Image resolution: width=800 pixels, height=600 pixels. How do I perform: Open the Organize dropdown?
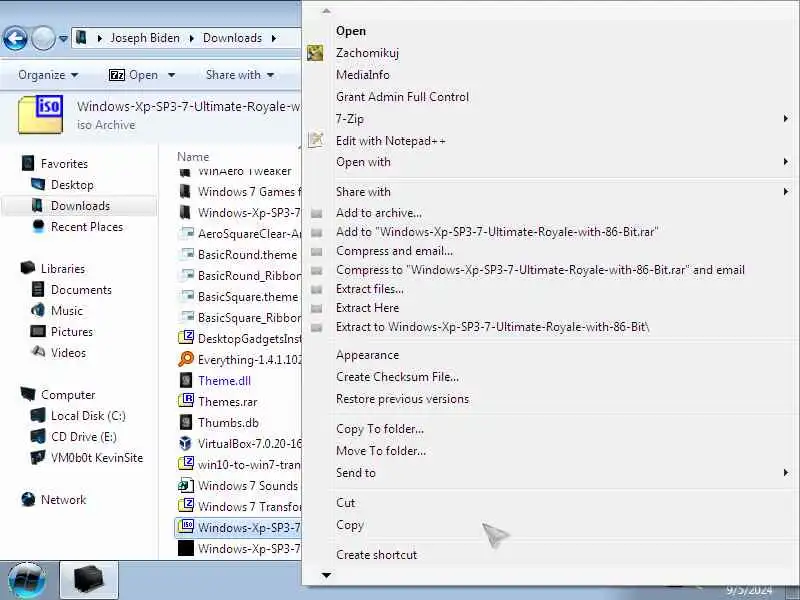point(48,75)
